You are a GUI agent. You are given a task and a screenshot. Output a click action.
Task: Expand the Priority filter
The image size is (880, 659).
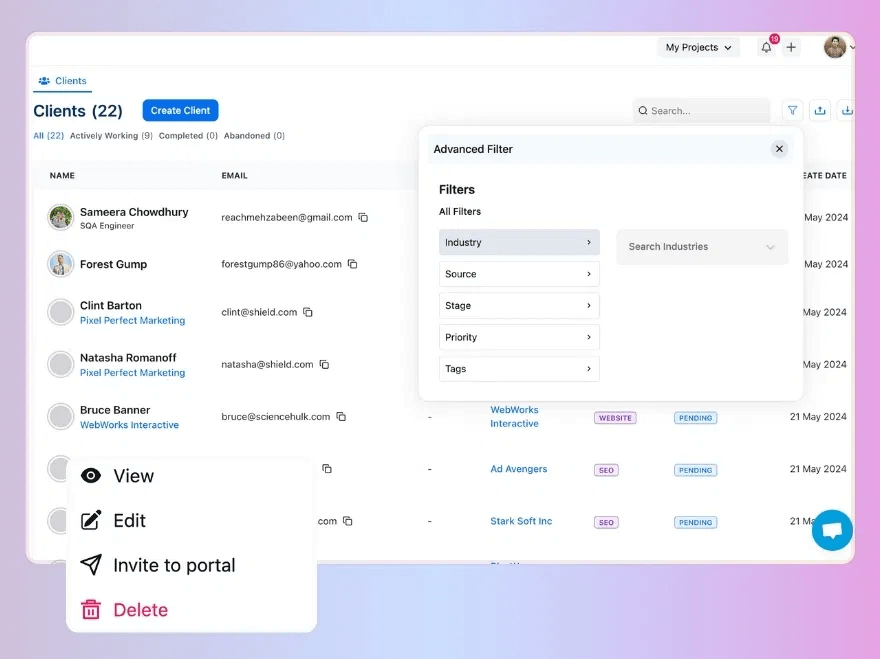pos(519,337)
